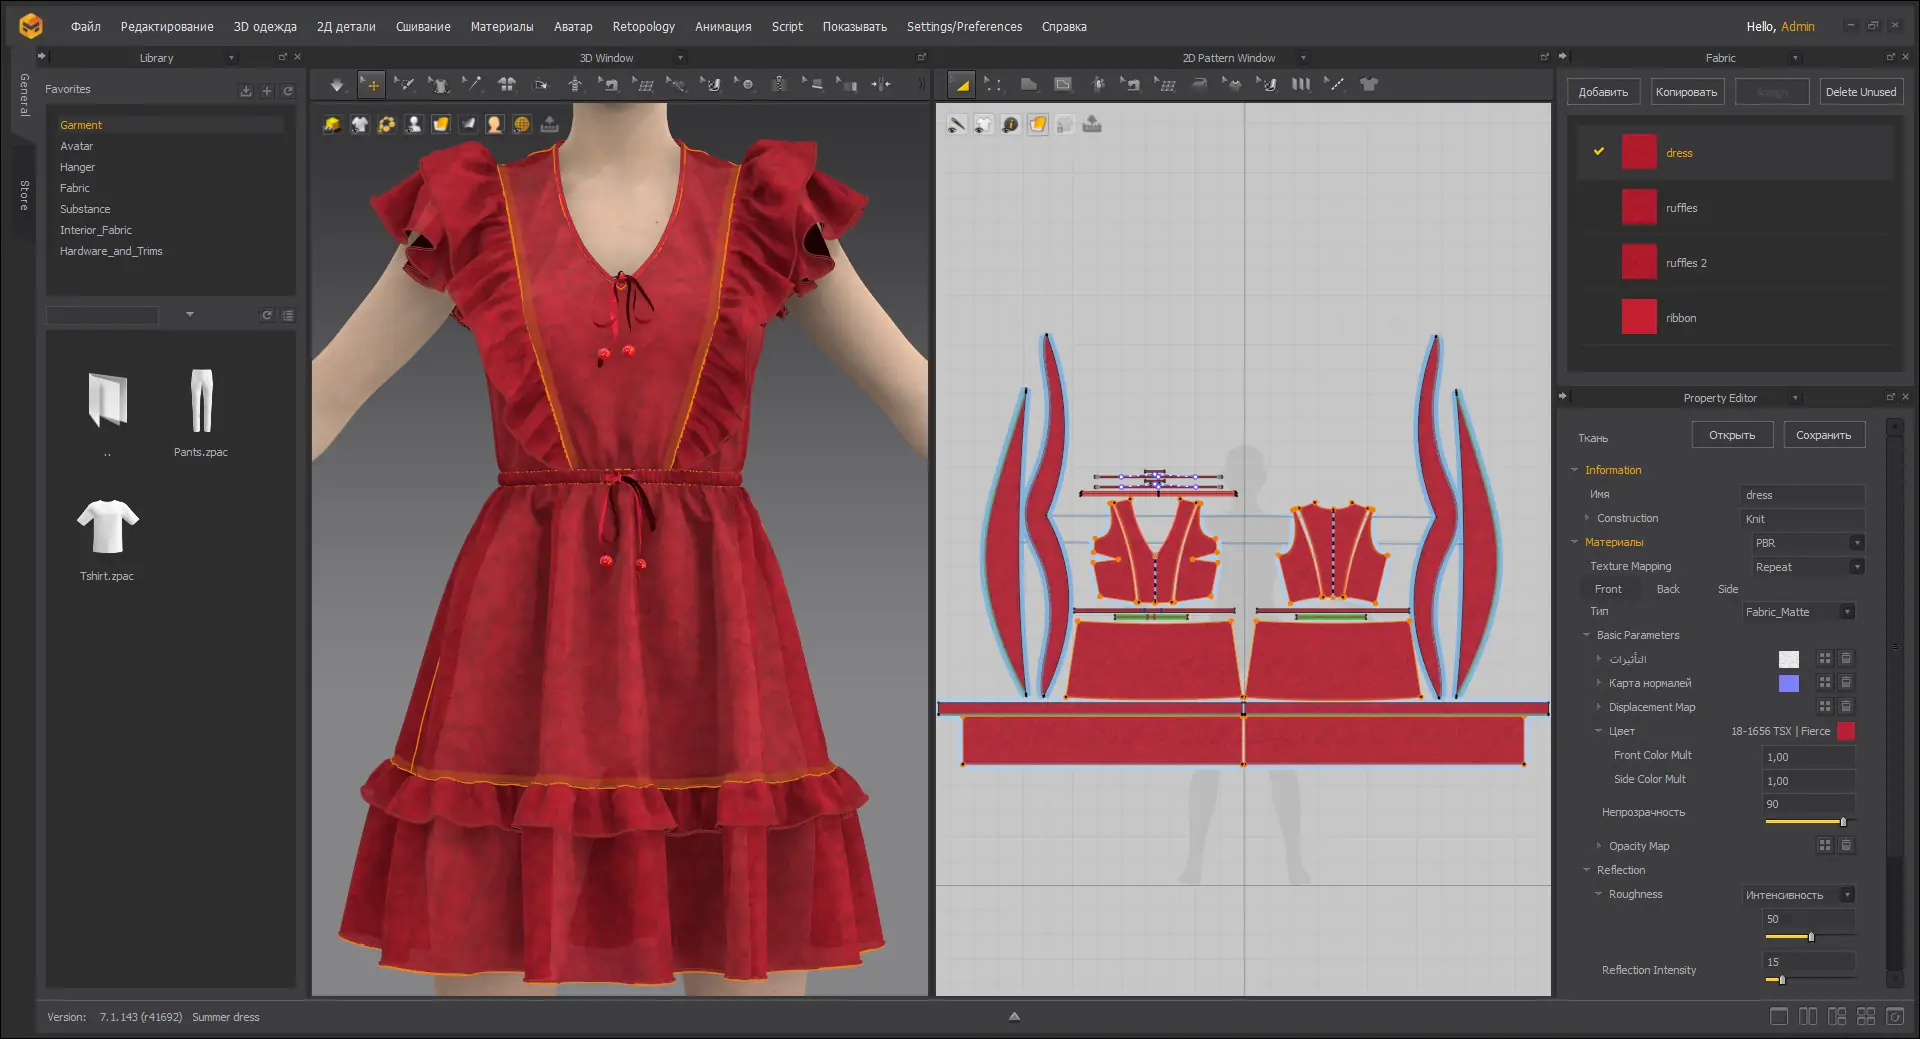Image resolution: width=1920 pixels, height=1039 pixels.
Task: Click the T-shirt icon in 2D toolbar
Action: 1369,85
